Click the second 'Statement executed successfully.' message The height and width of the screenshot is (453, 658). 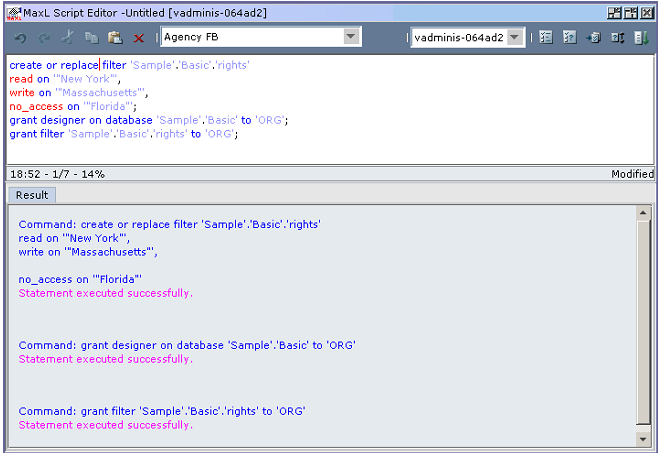point(106,359)
